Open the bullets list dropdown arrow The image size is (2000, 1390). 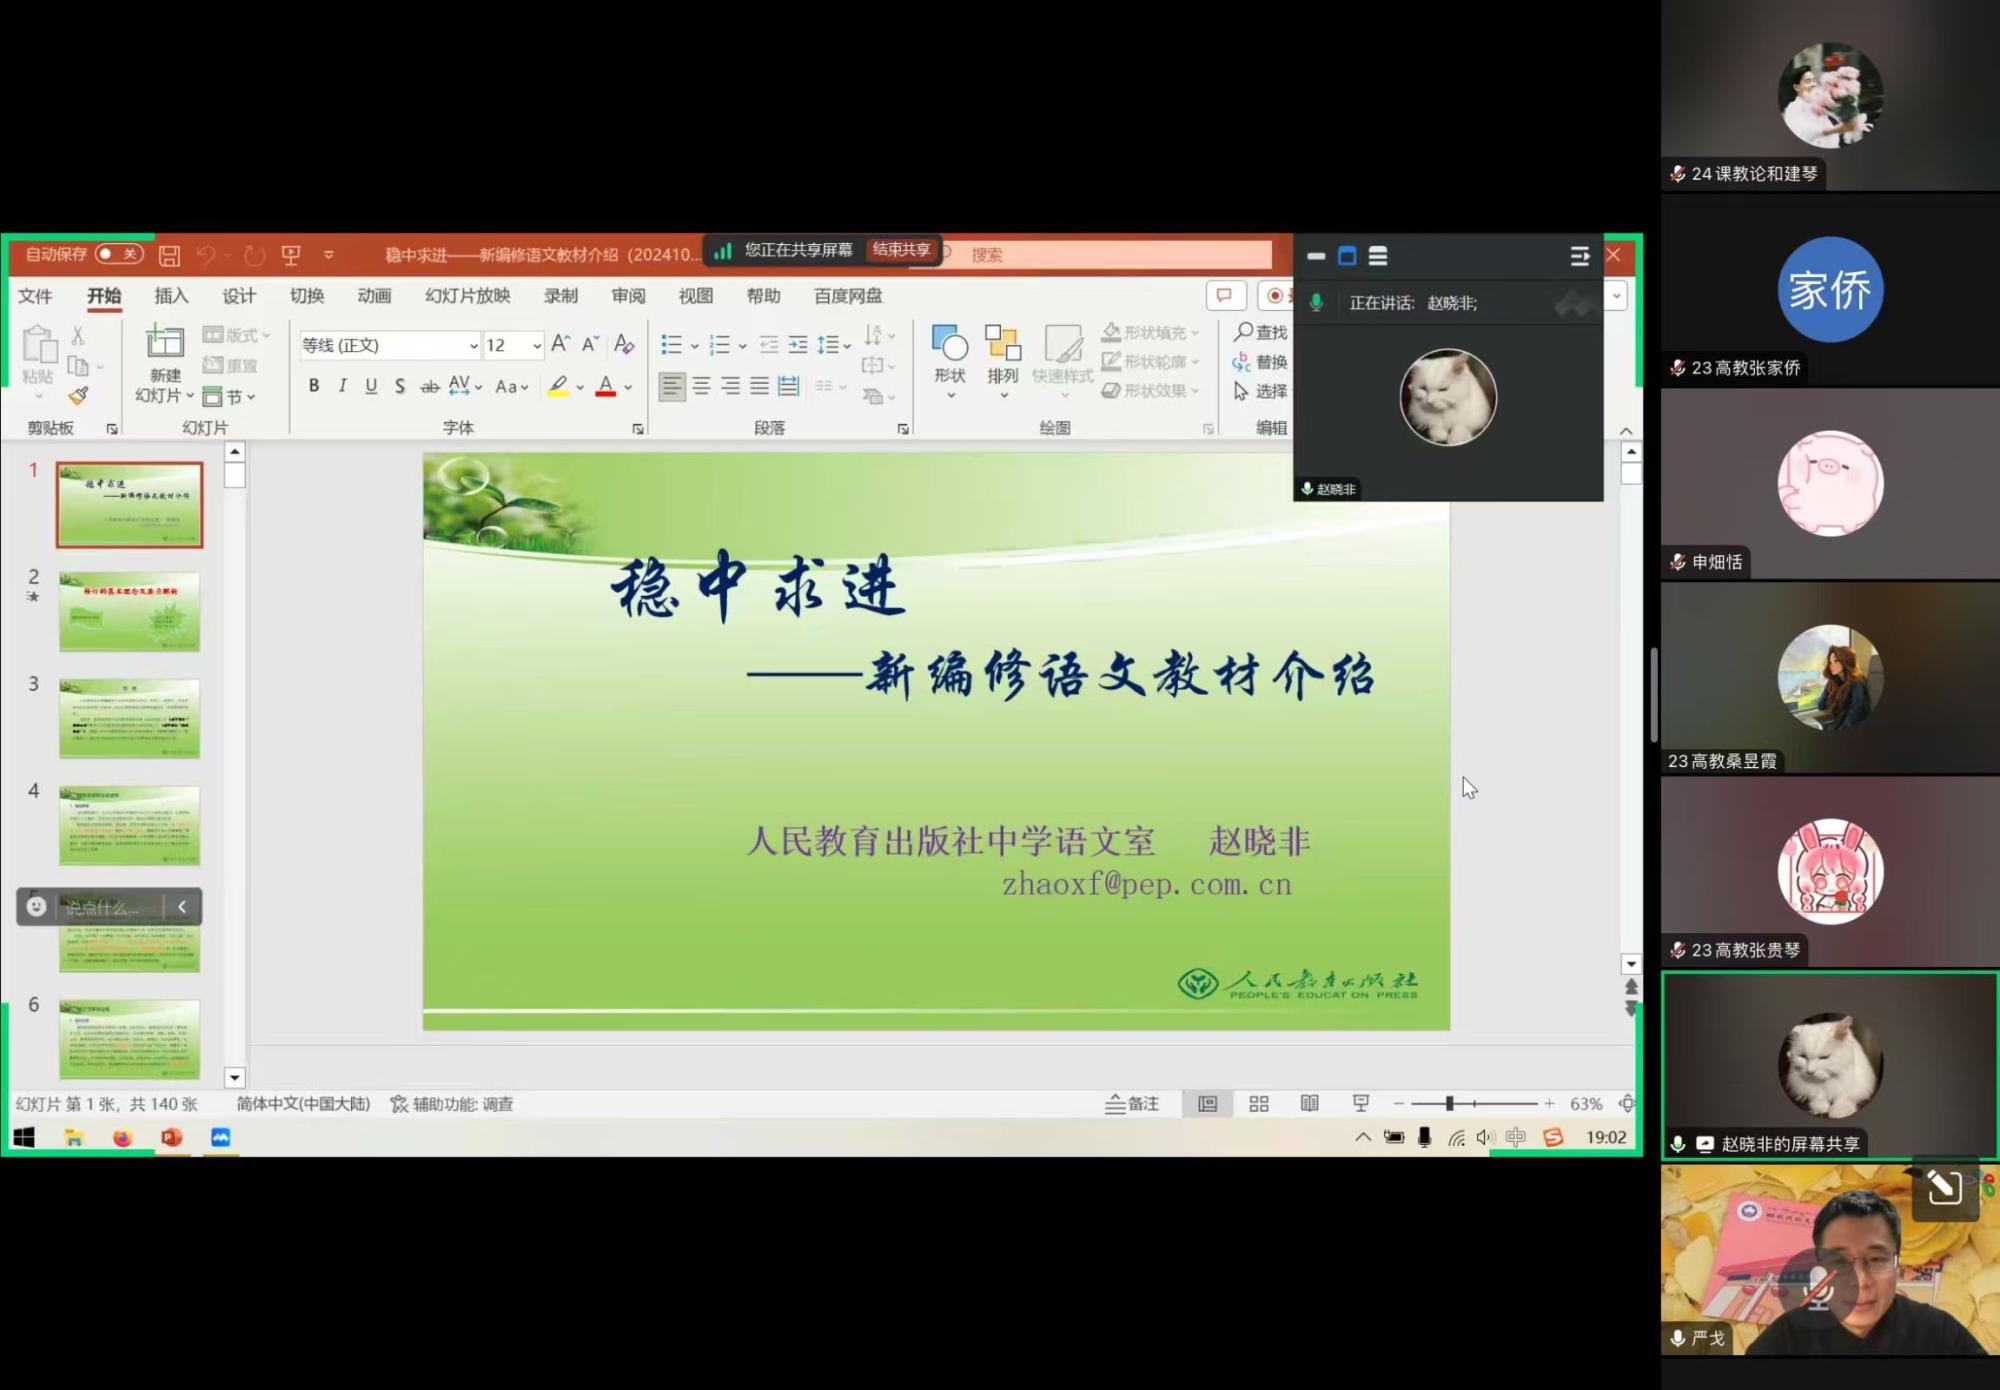(x=694, y=346)
